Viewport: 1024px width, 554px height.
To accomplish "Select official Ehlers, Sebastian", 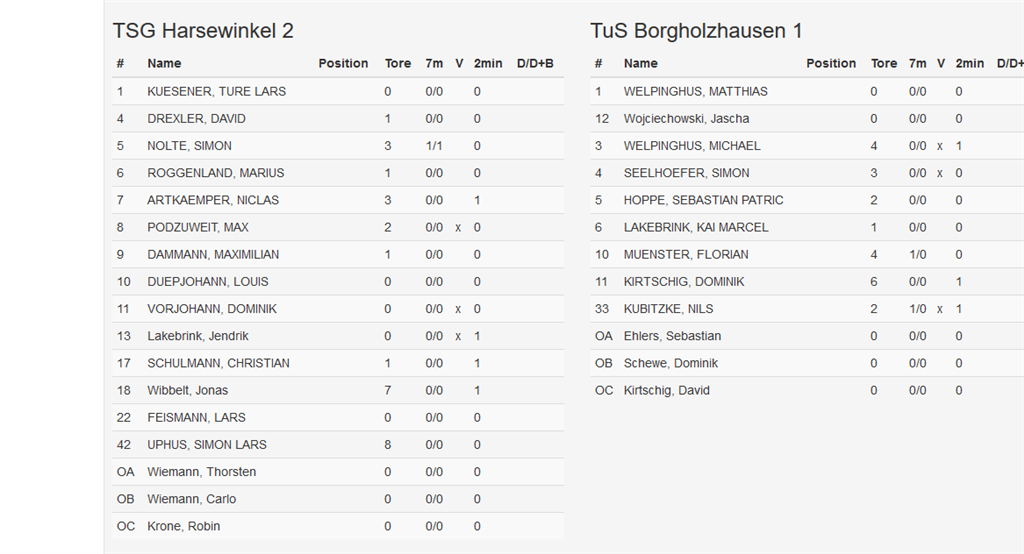I will click(x=672, y=336).
